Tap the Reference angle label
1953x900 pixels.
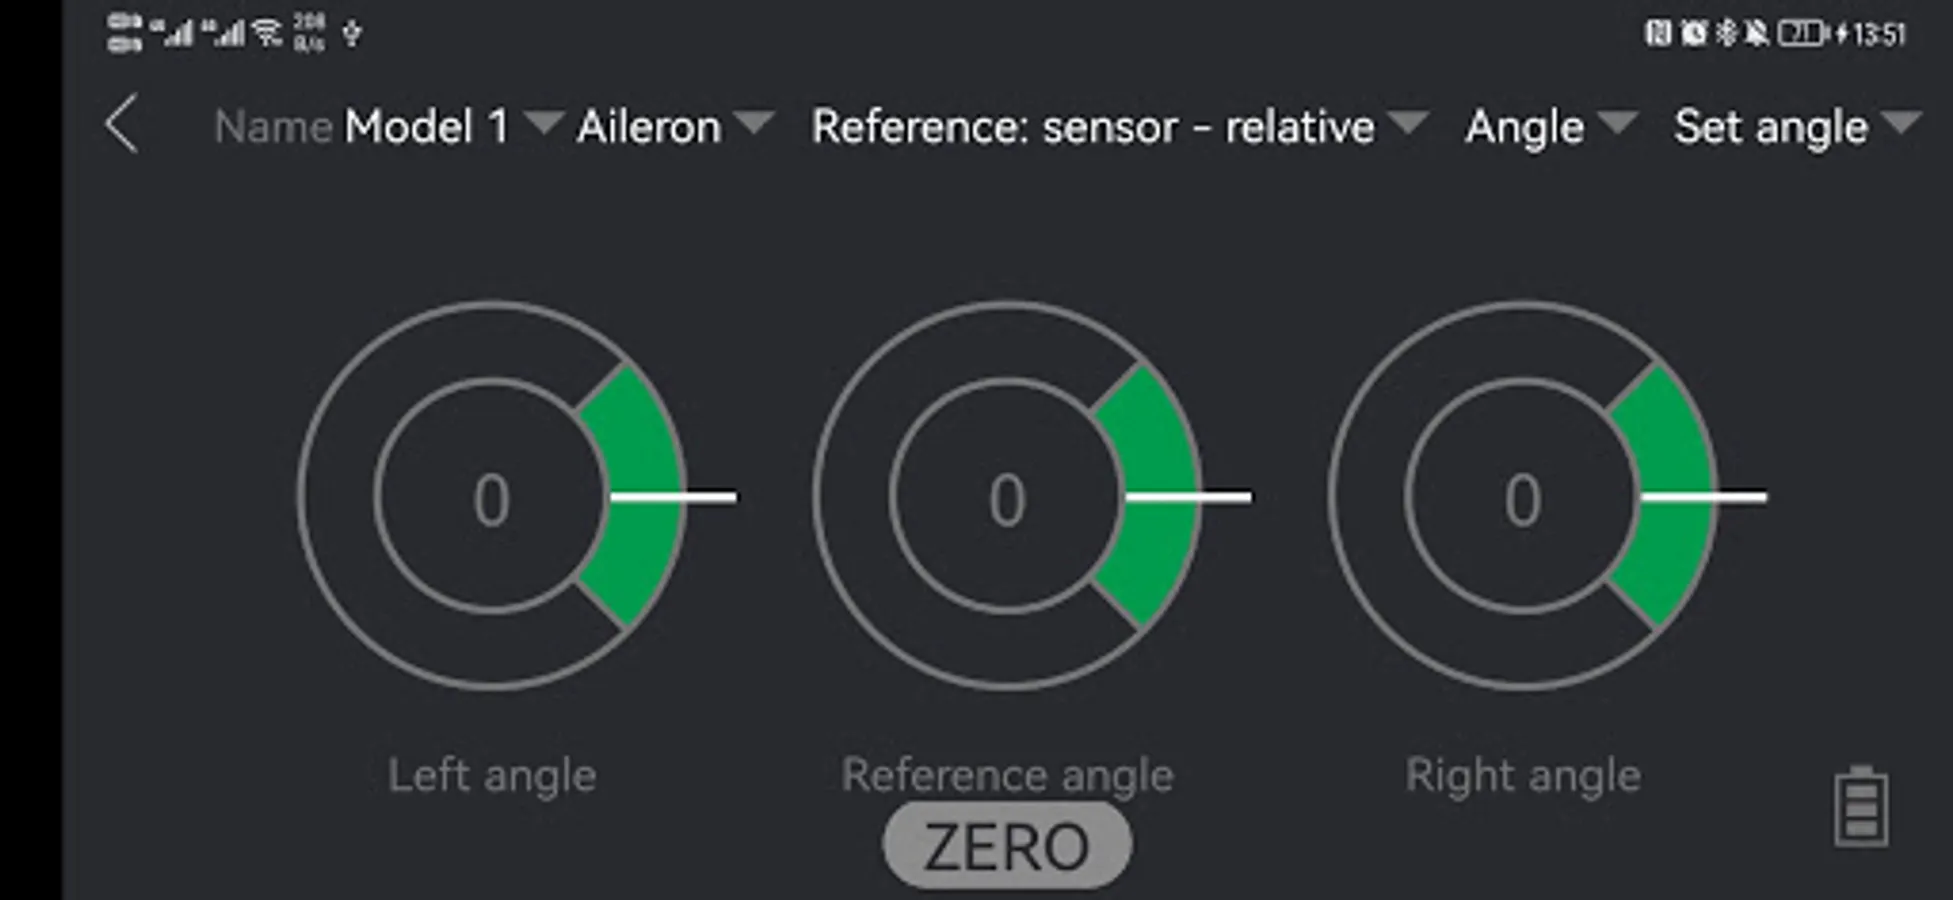pyautogui.click(x=1007, y=776)
